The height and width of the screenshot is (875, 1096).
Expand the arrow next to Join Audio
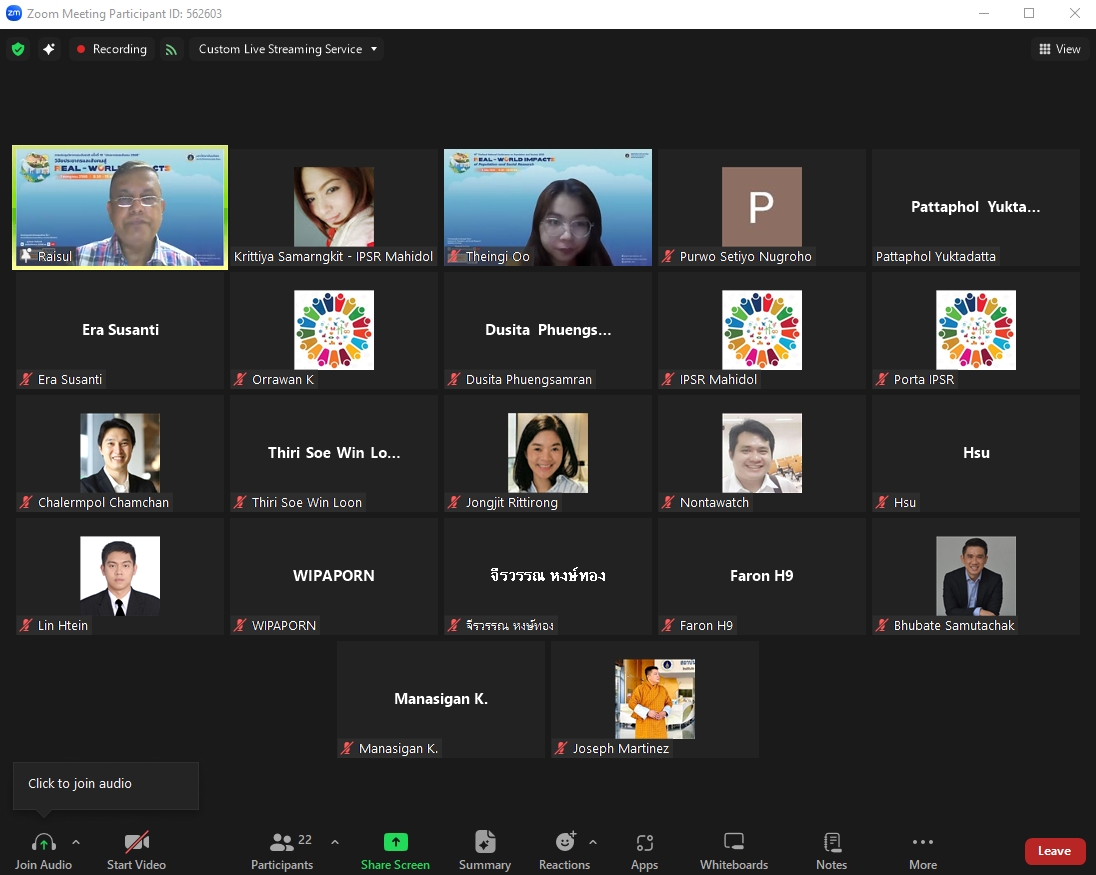point(76,842)
